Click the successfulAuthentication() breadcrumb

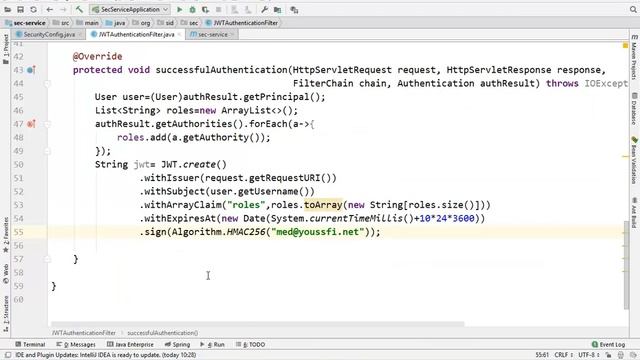(162, 333)
